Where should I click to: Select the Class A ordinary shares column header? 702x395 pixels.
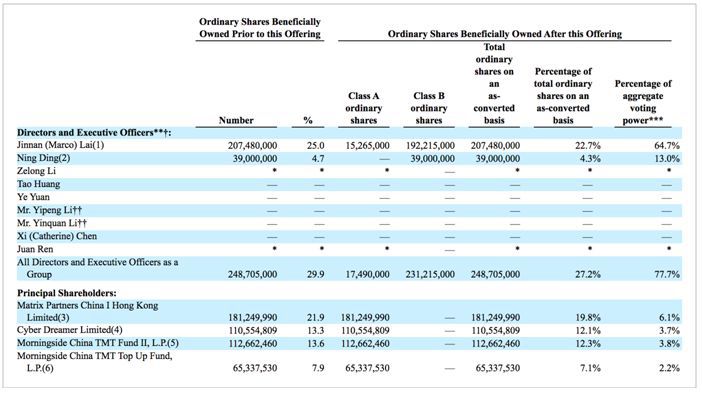[x=364, y=108]
